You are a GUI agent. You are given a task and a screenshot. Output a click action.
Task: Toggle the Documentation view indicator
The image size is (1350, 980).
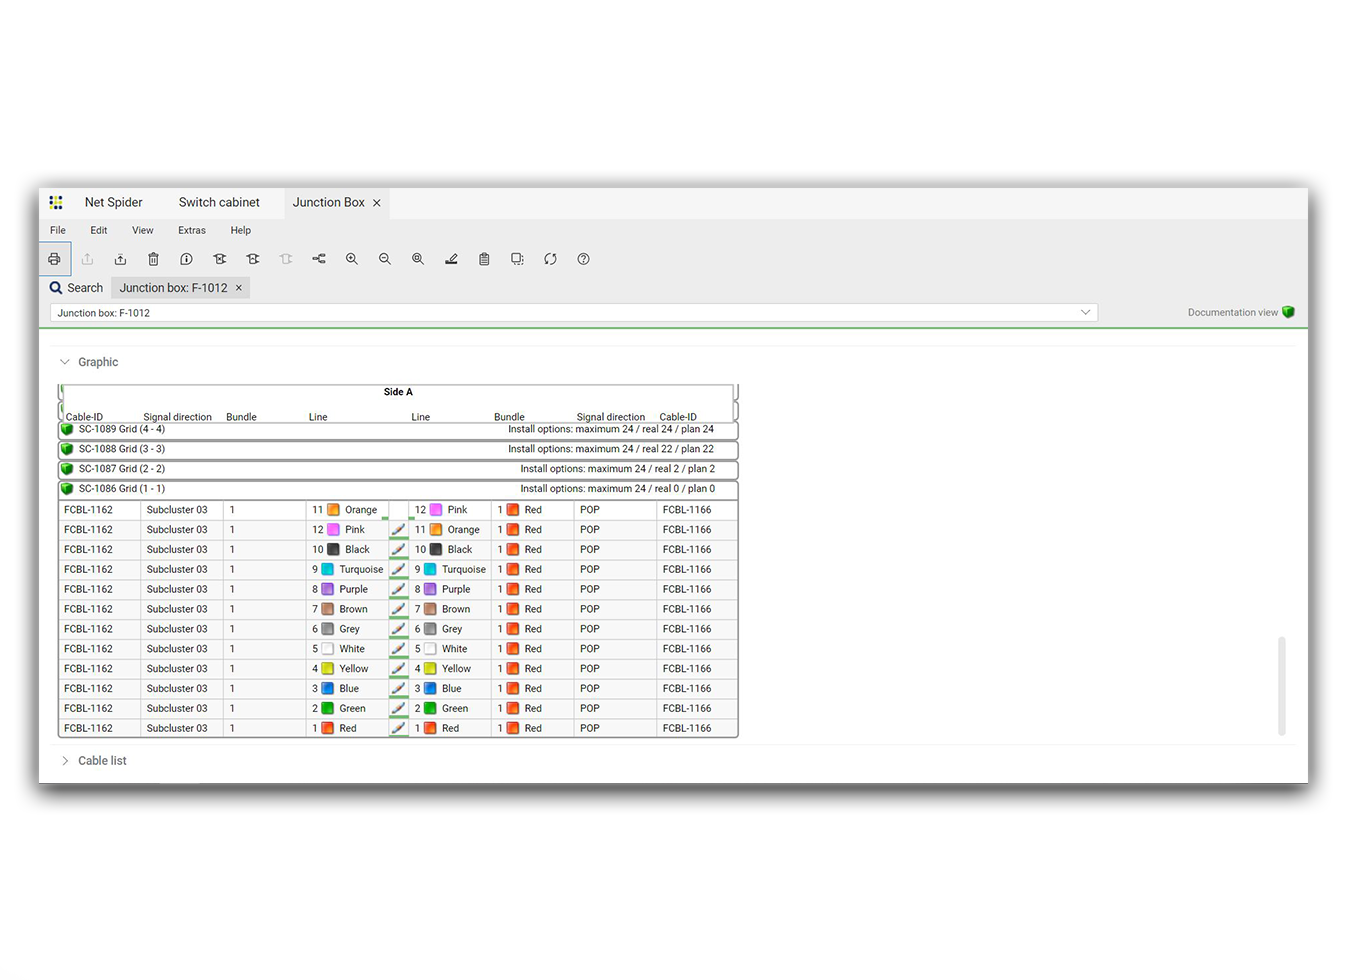(x=1288, y=312)
